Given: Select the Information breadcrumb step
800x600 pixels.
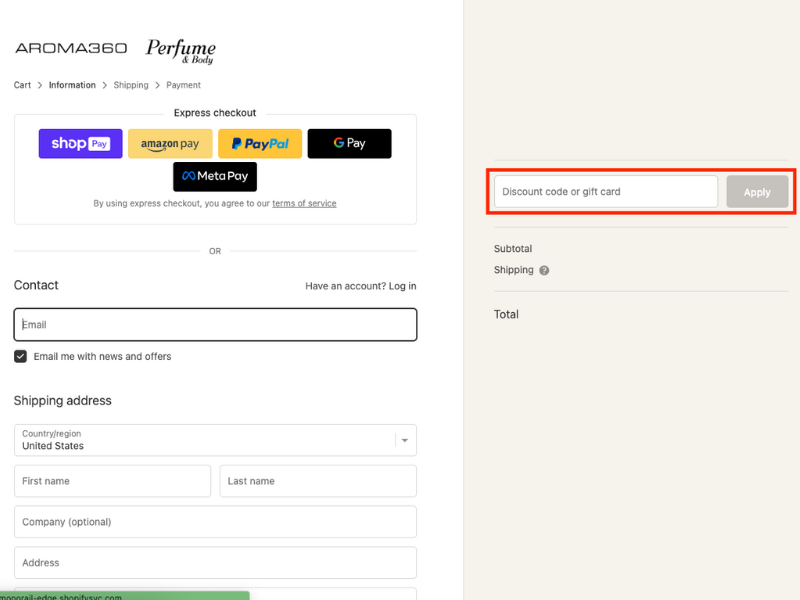Looking at the screenshot, I should [72, 85].
